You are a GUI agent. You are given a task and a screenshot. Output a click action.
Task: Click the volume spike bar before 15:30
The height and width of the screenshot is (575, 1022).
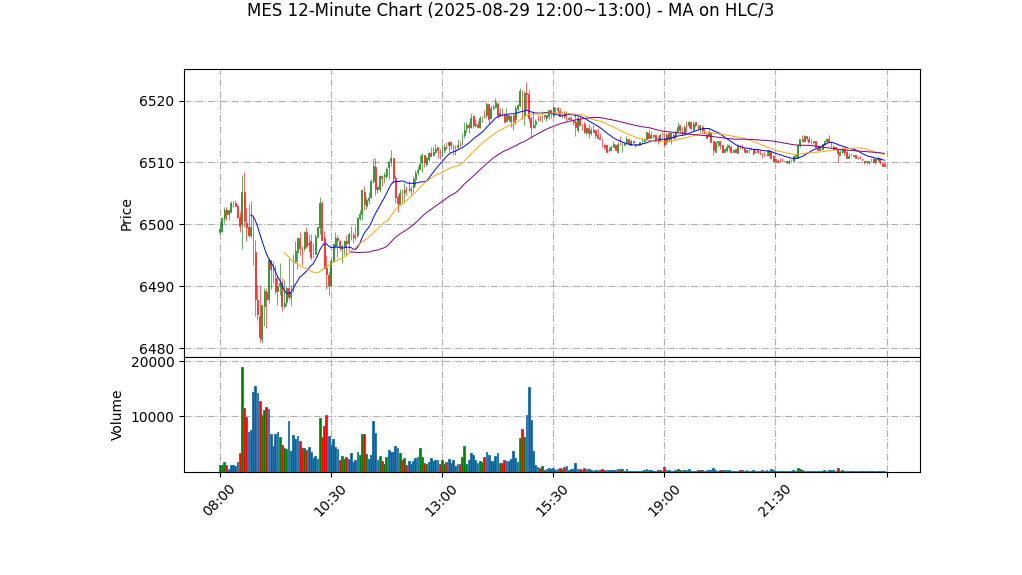pyautogui.click(x=529, y=430)
